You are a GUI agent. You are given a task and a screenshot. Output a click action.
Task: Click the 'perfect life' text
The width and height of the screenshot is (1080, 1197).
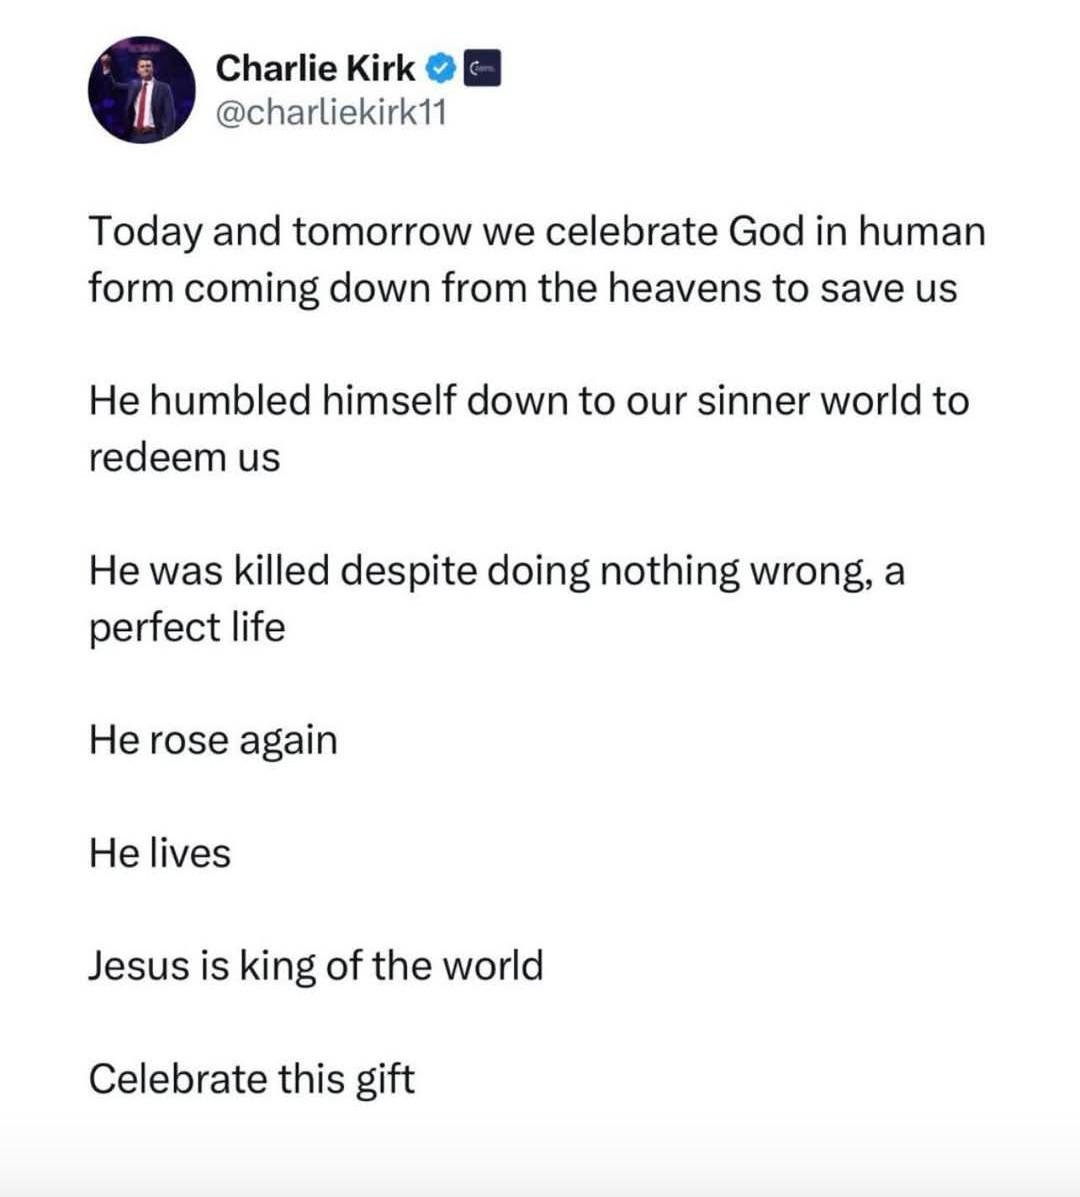tap(187, 628)
